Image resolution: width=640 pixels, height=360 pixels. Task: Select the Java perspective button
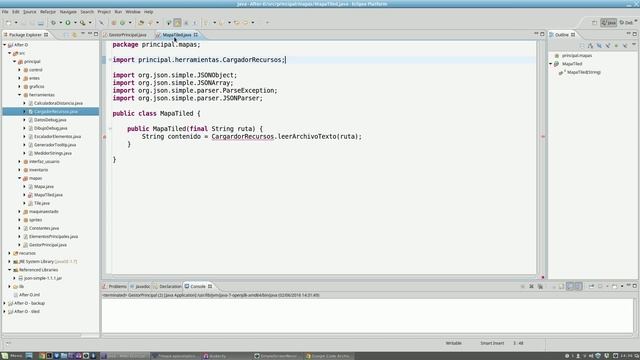pos(609,23)
